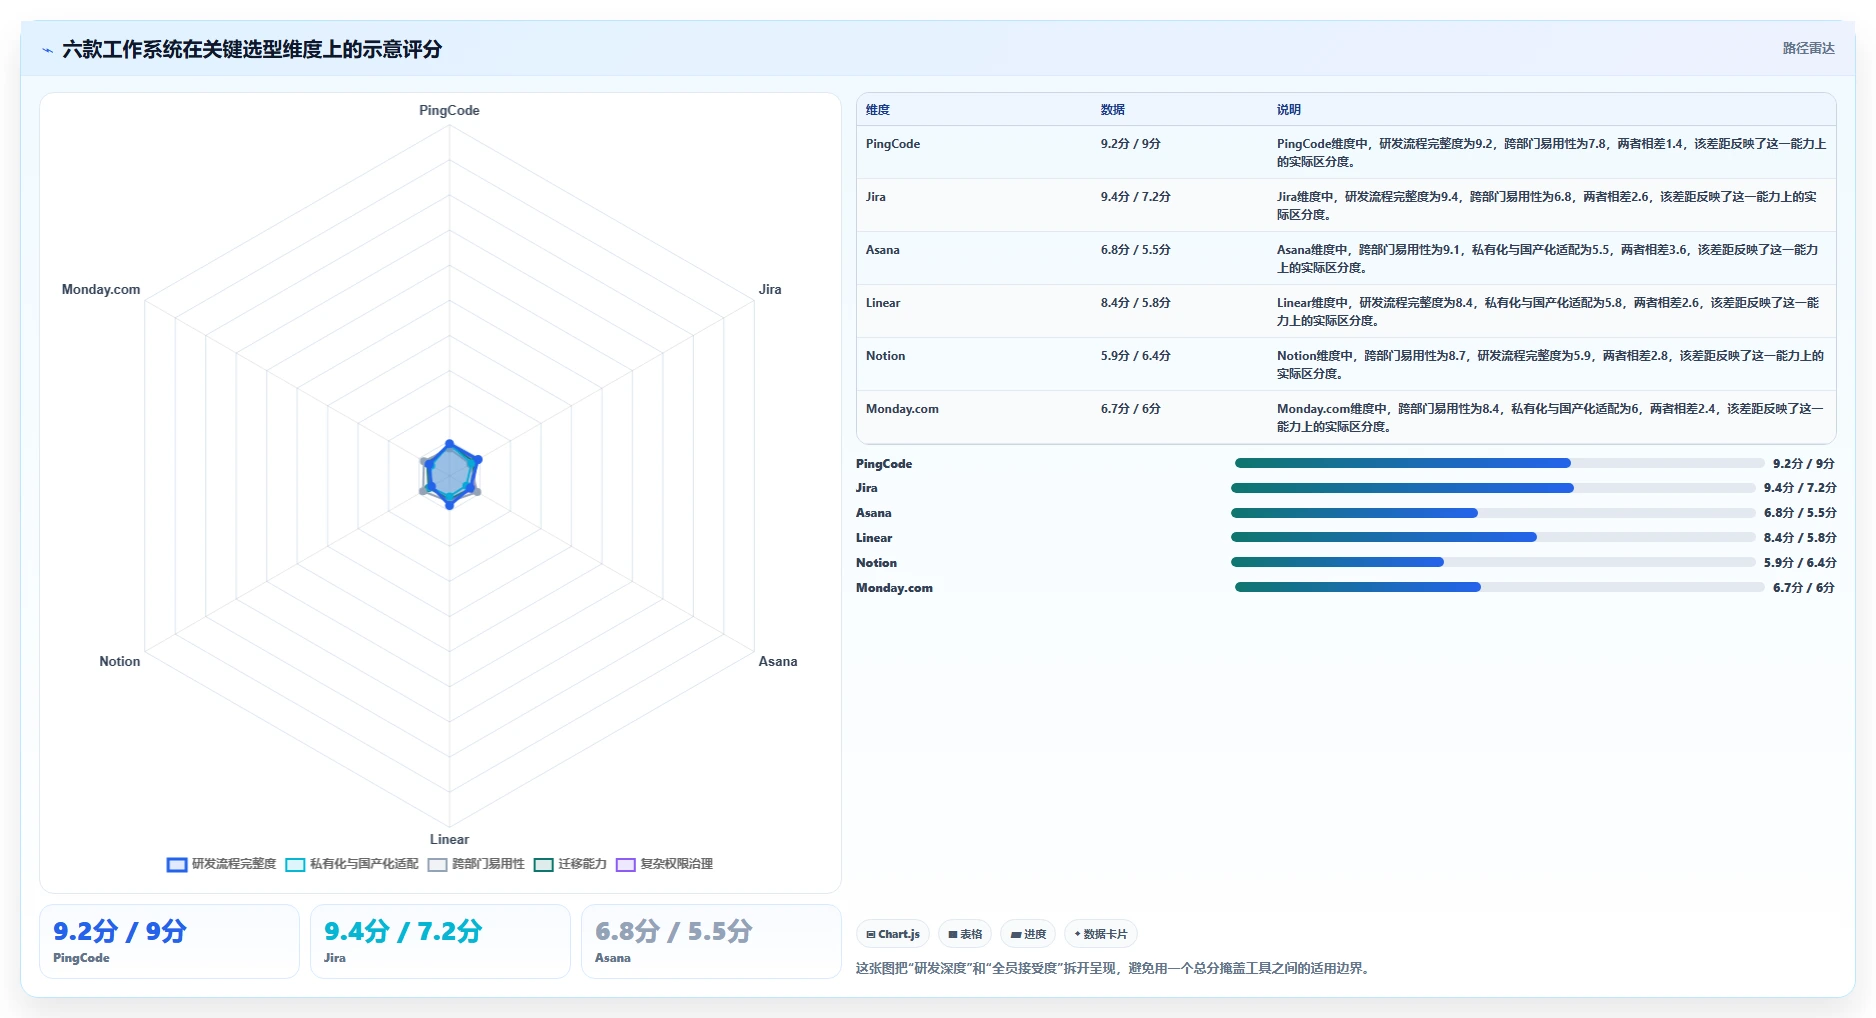The height and width of the screenshot is (1018, 1876).
Task: Click the PingCode label beside its progress bar
Action: (x=884, y=464)
